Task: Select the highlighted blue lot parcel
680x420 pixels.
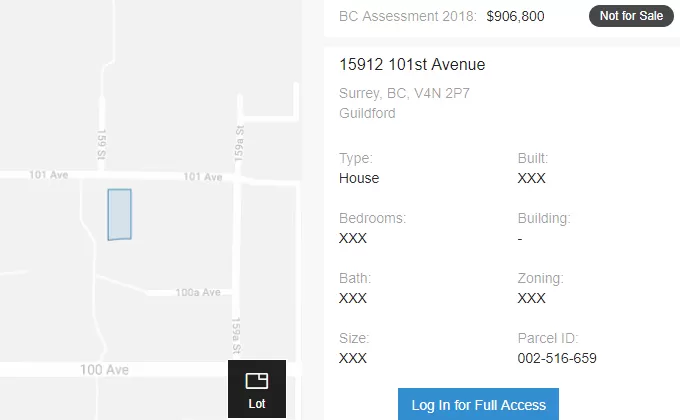Action: (120, 214)
